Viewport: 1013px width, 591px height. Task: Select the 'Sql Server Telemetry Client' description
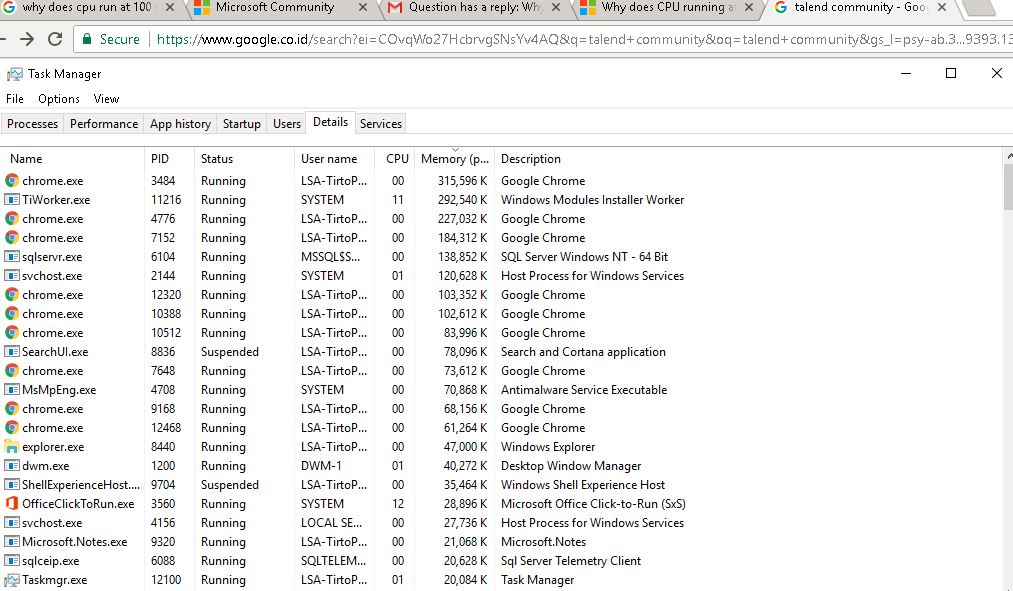(x=571, y=561)
